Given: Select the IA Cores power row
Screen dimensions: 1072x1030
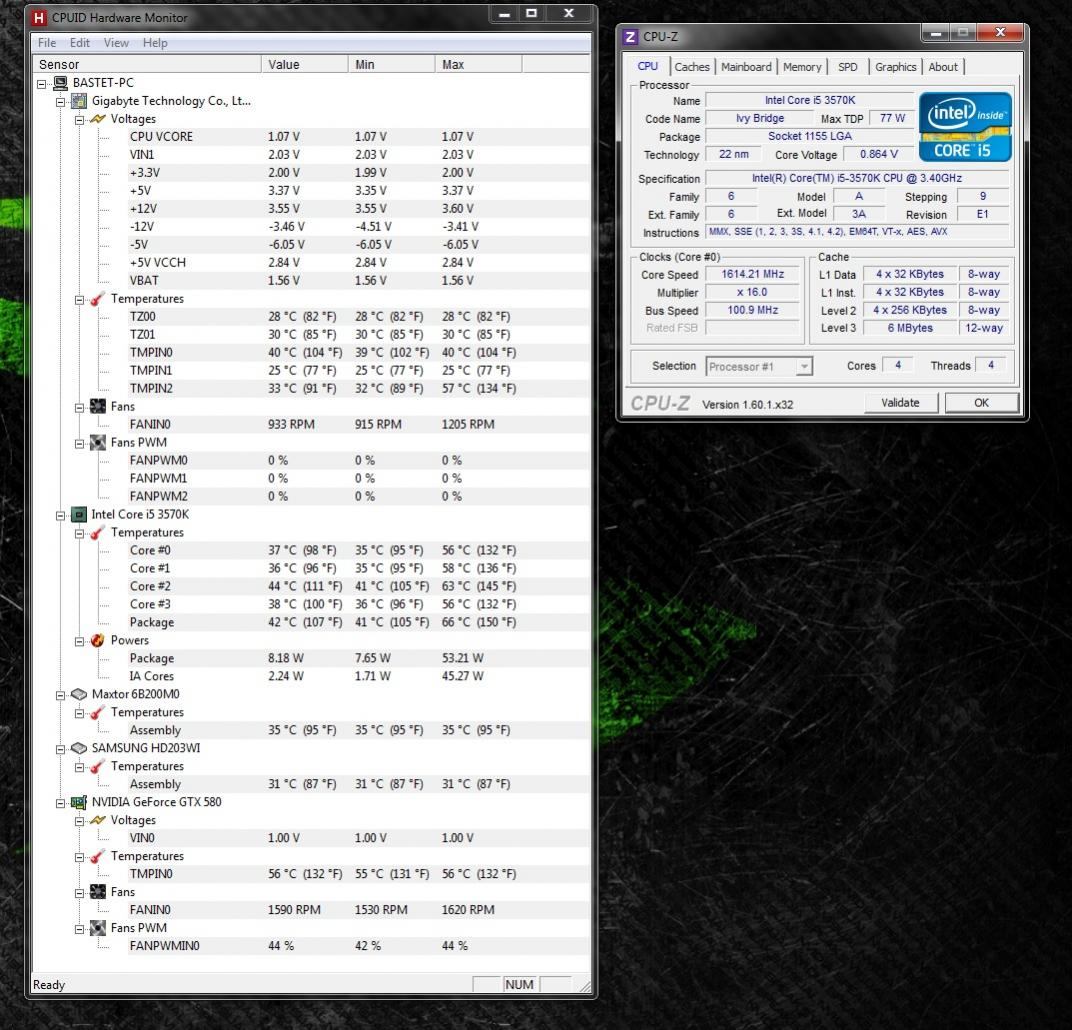Looking at the screenshot, I should tap(359, 676).
